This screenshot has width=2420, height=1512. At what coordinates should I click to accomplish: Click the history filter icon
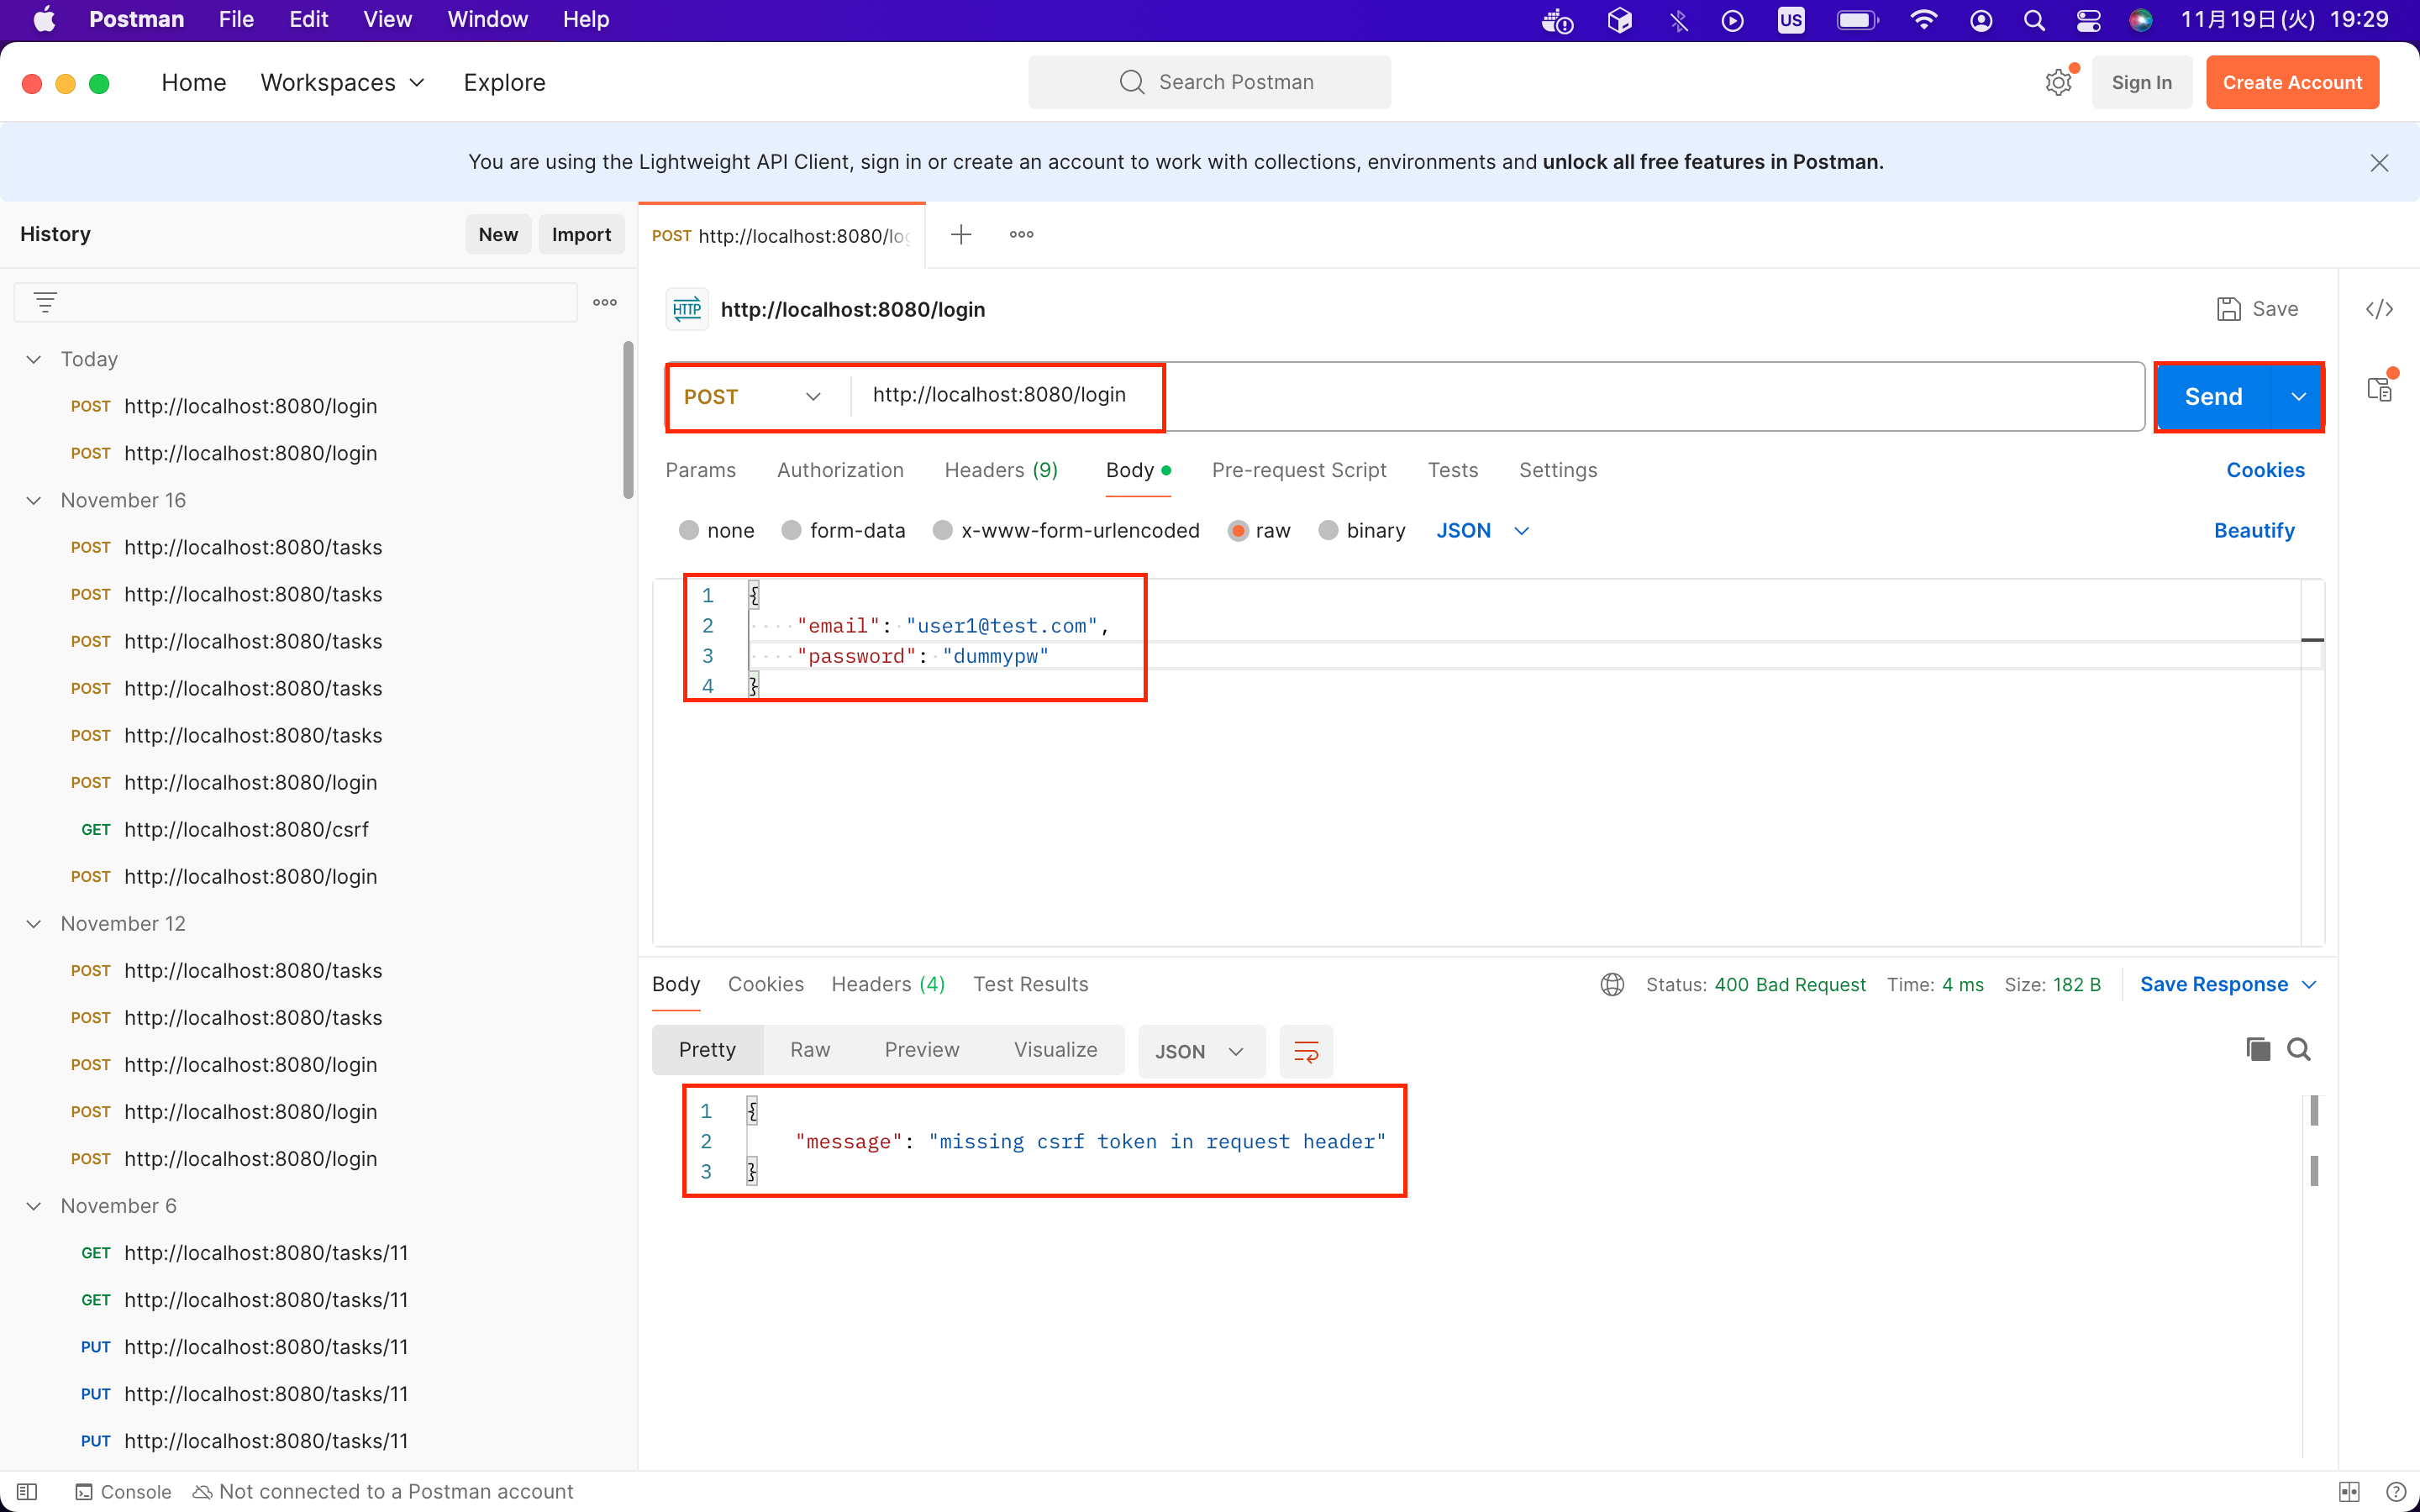[45, 302]
